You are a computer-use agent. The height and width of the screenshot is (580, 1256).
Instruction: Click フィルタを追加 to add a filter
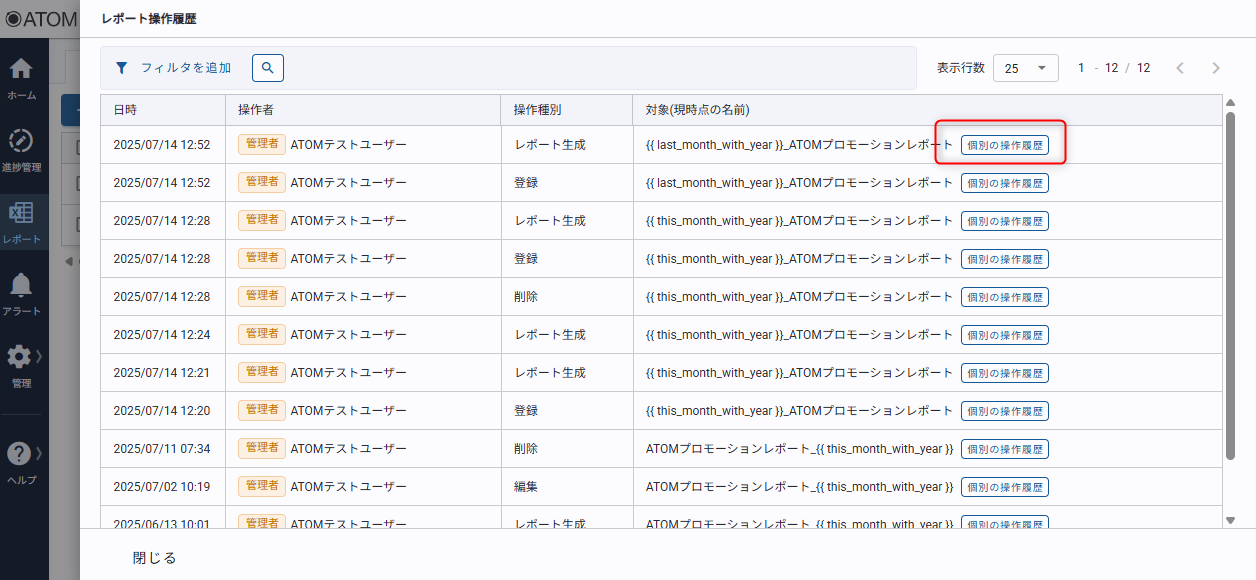[186, 68]
